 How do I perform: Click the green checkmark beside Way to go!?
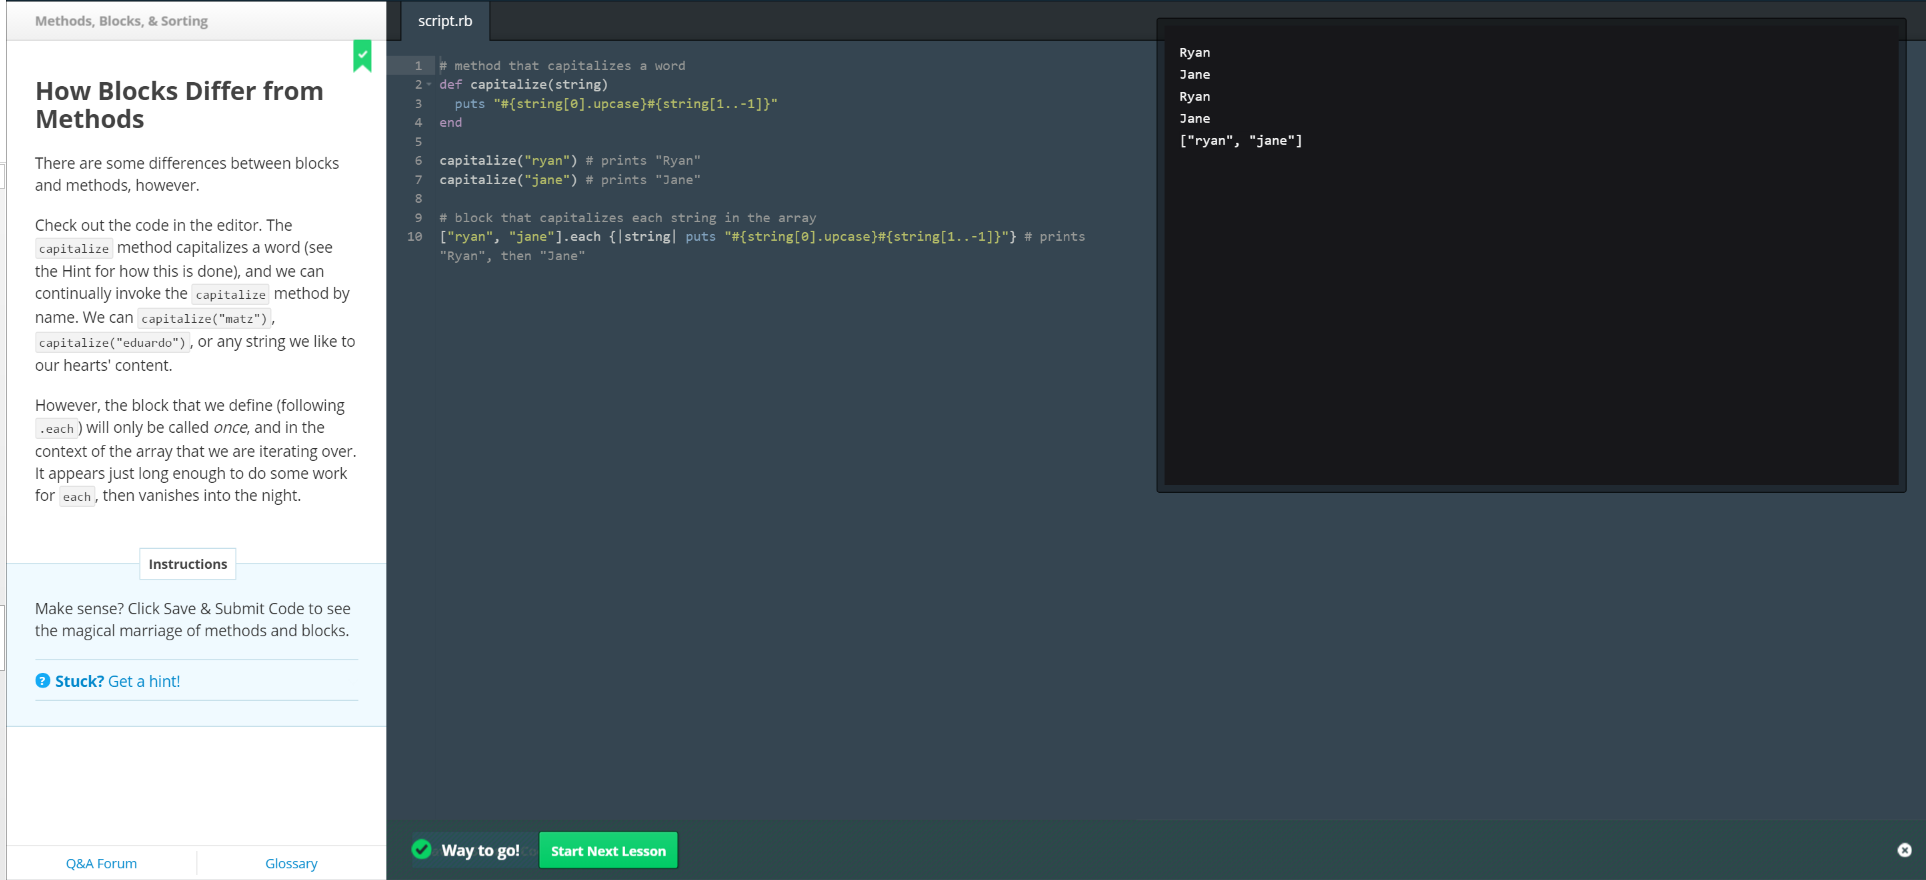[422, 850]
